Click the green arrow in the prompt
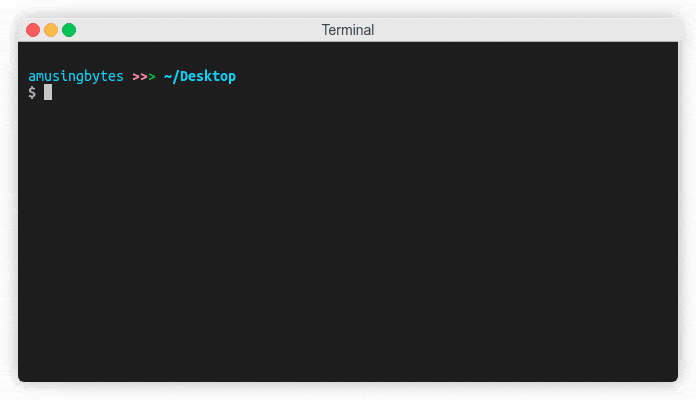The height and width of the screenshot is (400, 696). point(152,76)
